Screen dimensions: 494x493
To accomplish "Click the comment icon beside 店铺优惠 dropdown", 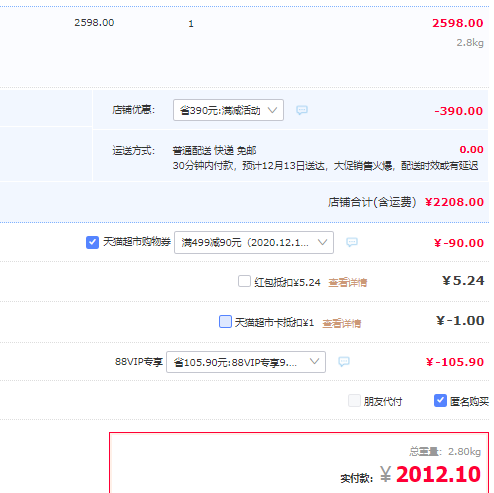I will (302, 110).
